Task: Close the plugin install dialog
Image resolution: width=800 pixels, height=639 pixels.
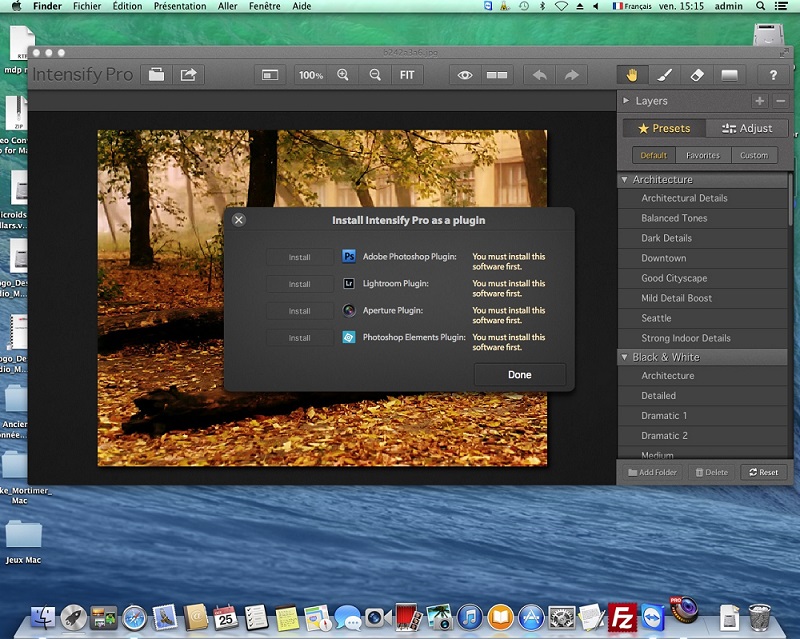Action: [239, 220]
